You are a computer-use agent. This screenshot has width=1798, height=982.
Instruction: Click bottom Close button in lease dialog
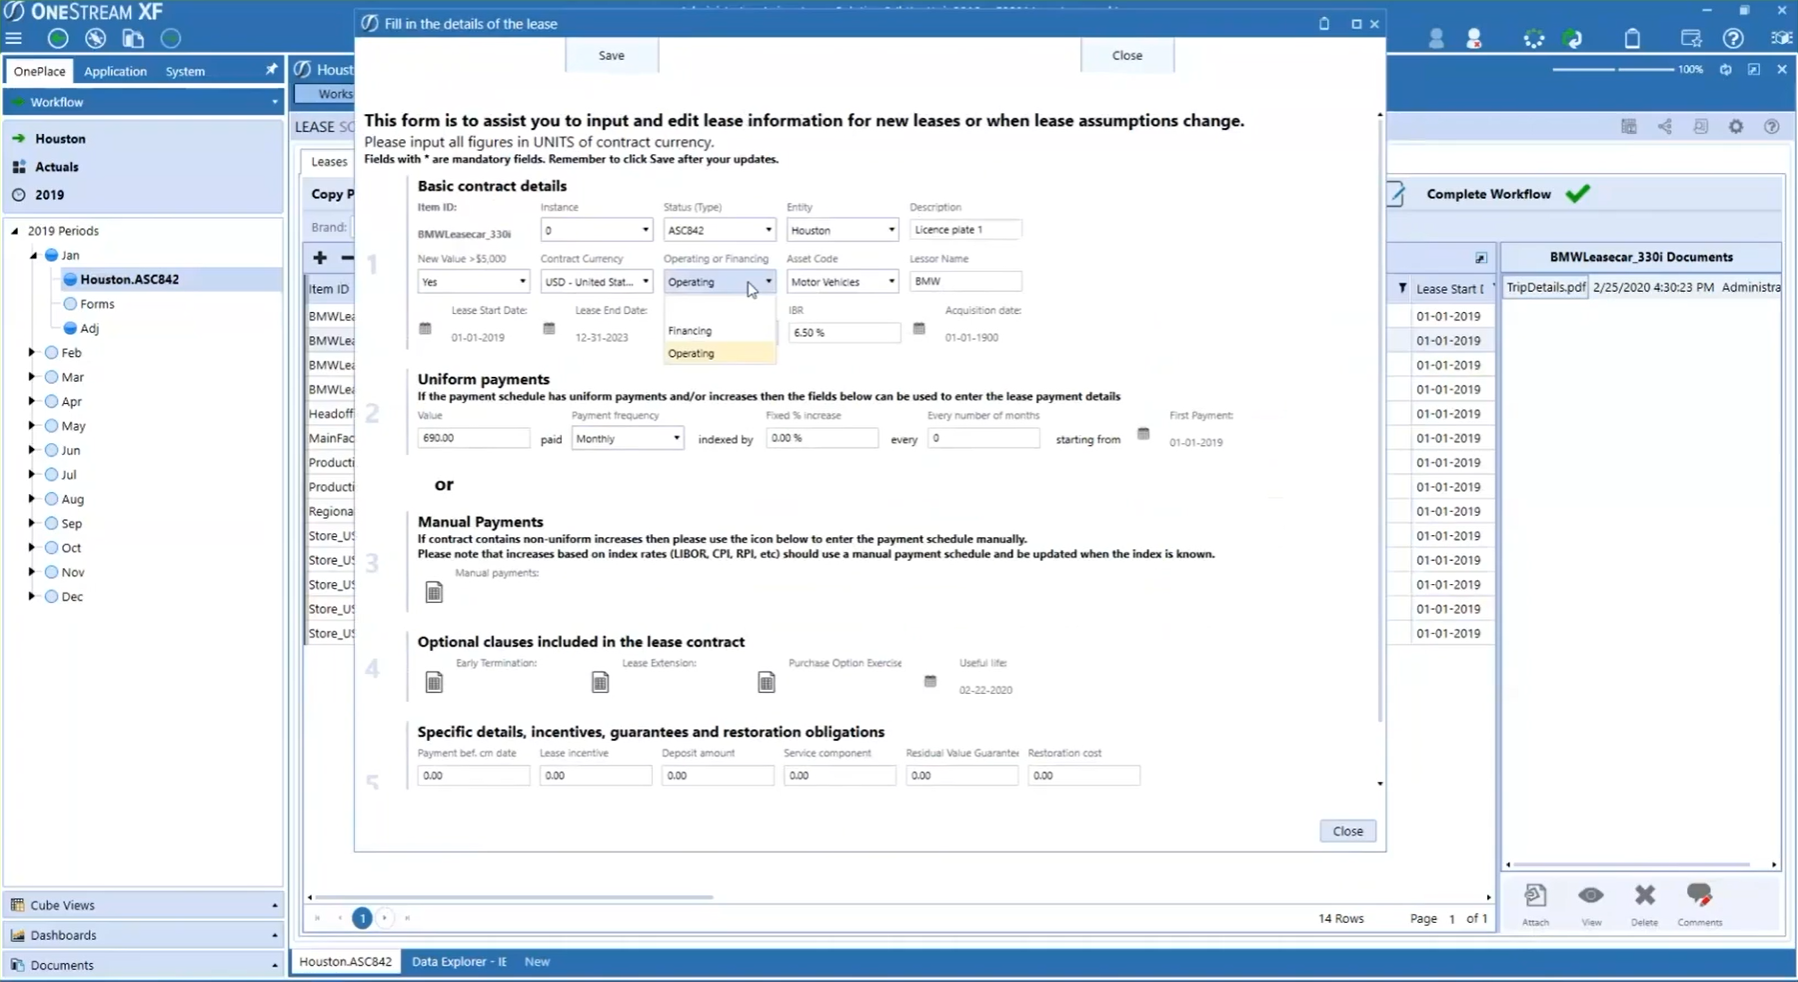click(1347, 831)
